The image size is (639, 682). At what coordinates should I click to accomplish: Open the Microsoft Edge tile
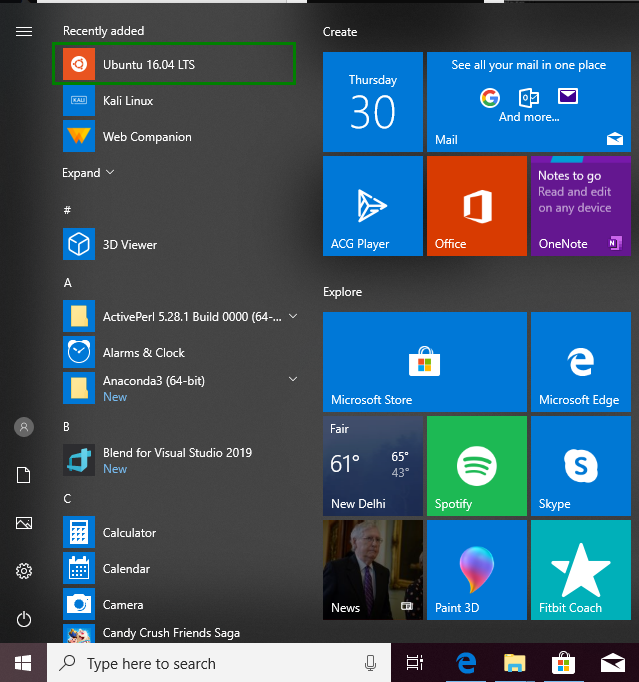tap(581, 362)
